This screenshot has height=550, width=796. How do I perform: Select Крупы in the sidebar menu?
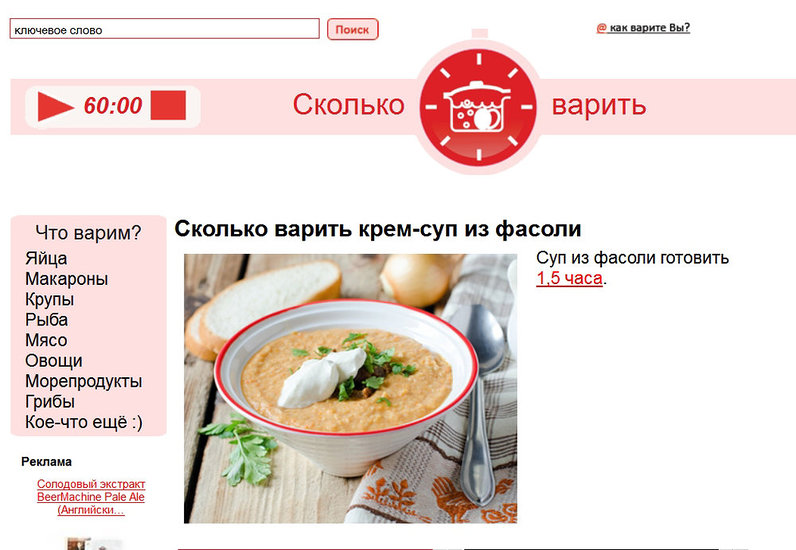(x=50, y=300)
